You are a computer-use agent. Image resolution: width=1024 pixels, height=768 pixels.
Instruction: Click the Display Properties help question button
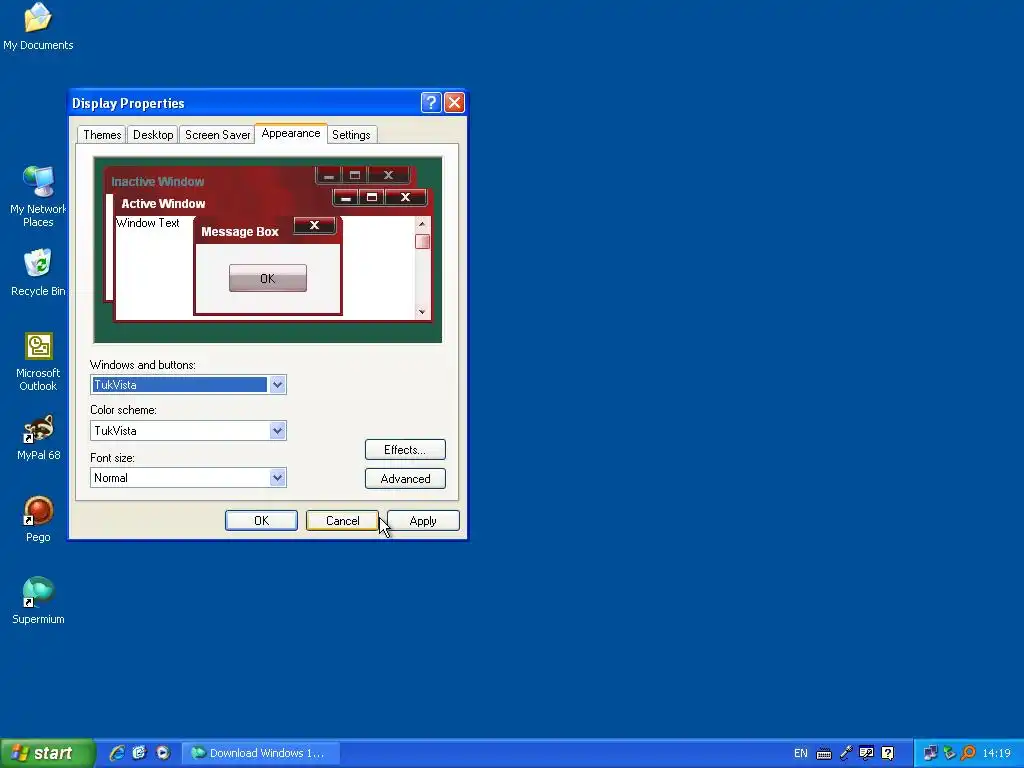(431, 103)
